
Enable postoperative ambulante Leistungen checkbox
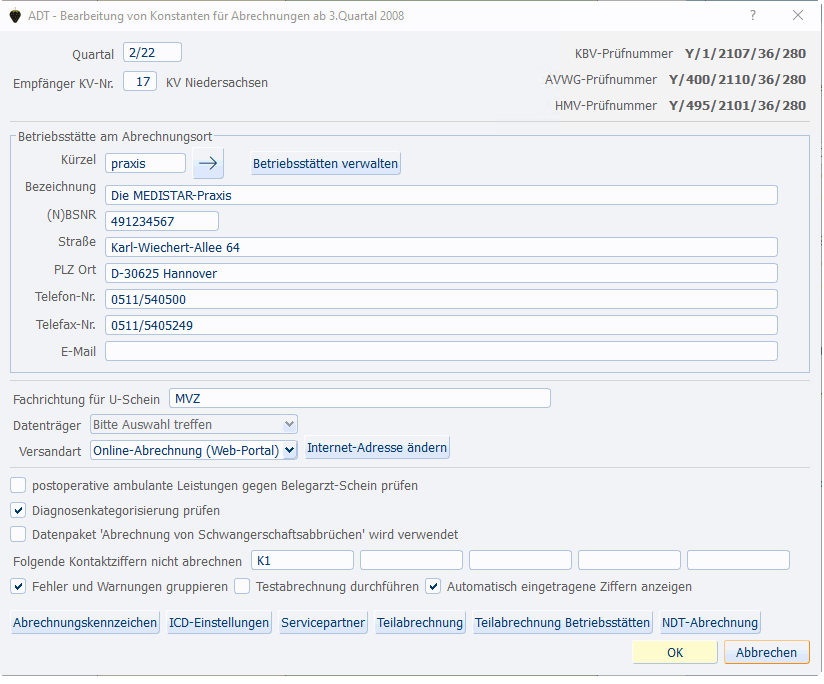[17, 484]
